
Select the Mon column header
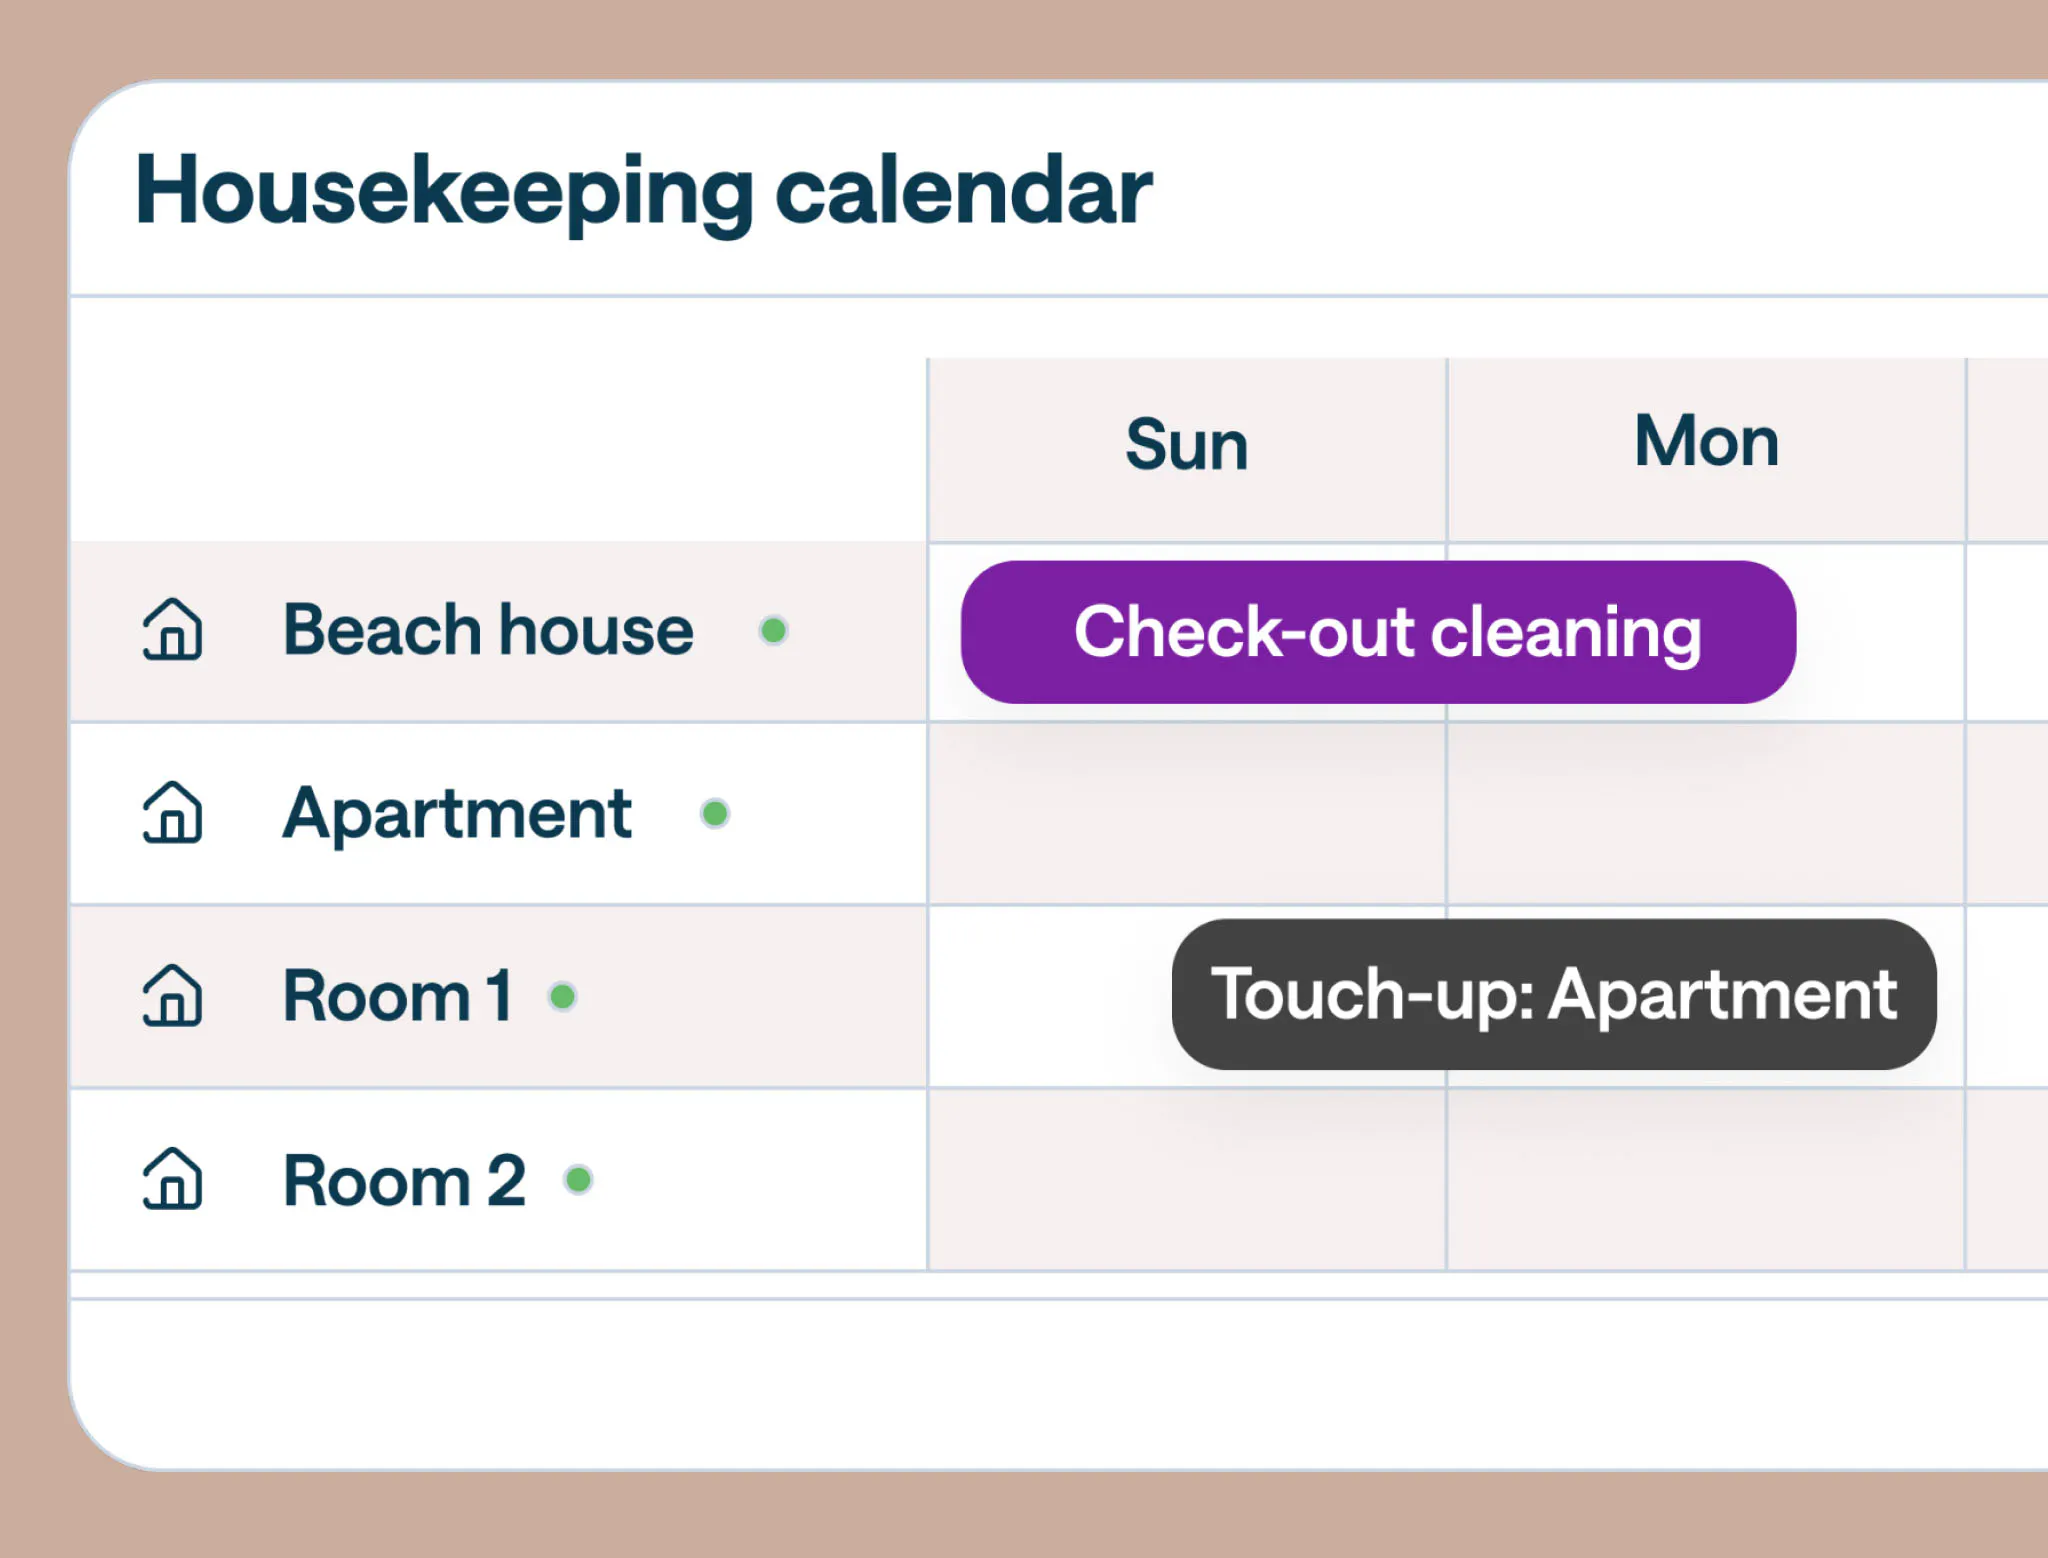(x=1706, y=440)
